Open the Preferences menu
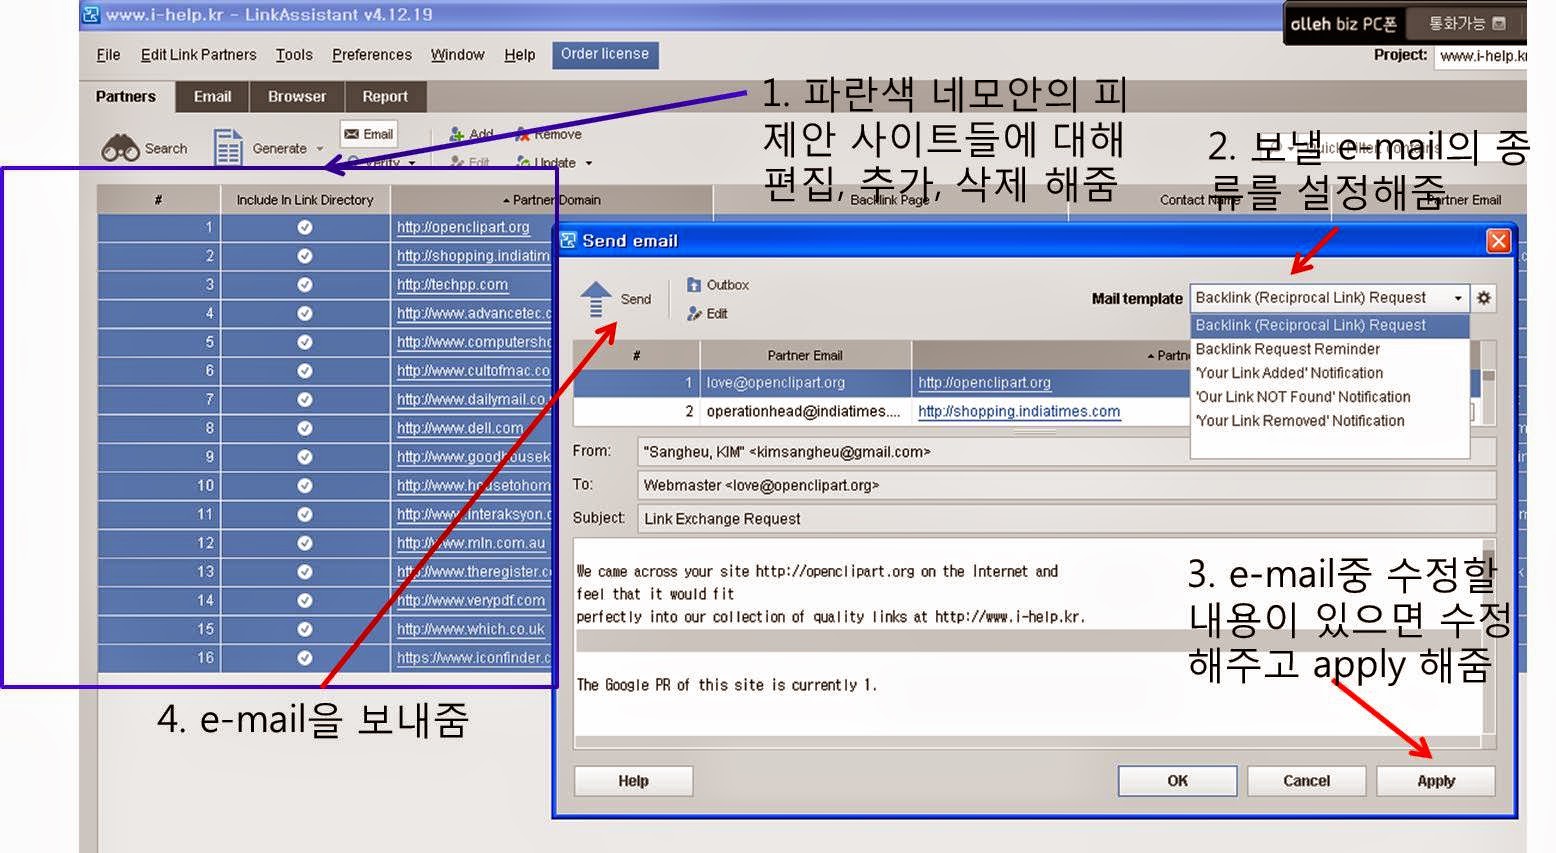The image size is (1556, 853). 372,55
